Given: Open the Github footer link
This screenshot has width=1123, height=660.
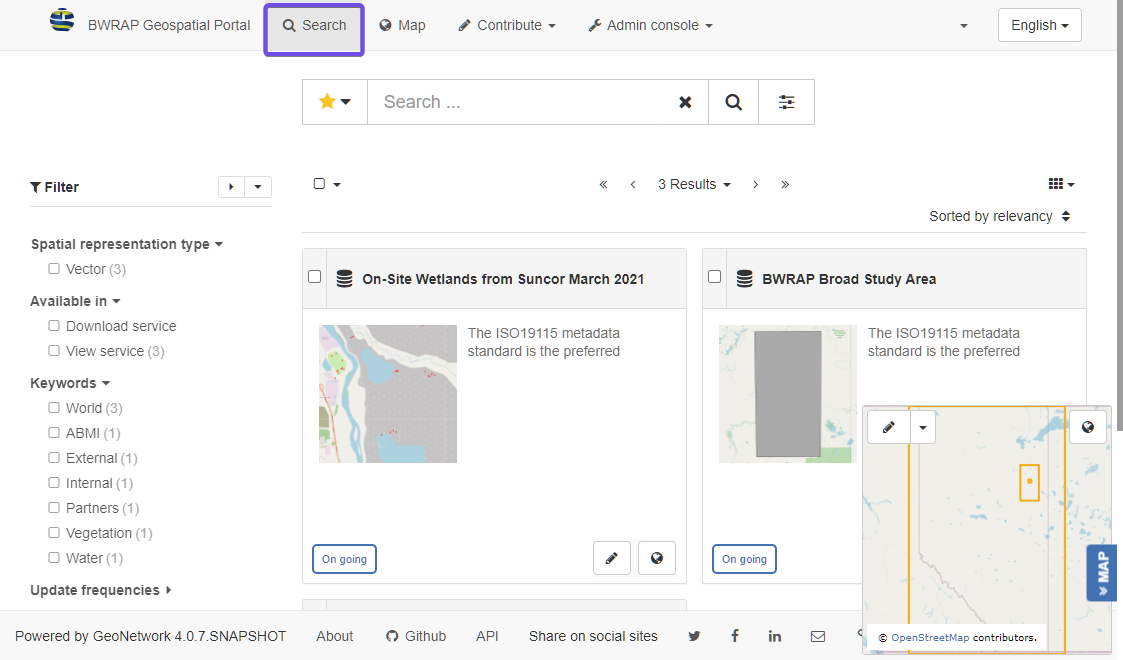Looking at the screenshot, I should pos(416,636).
